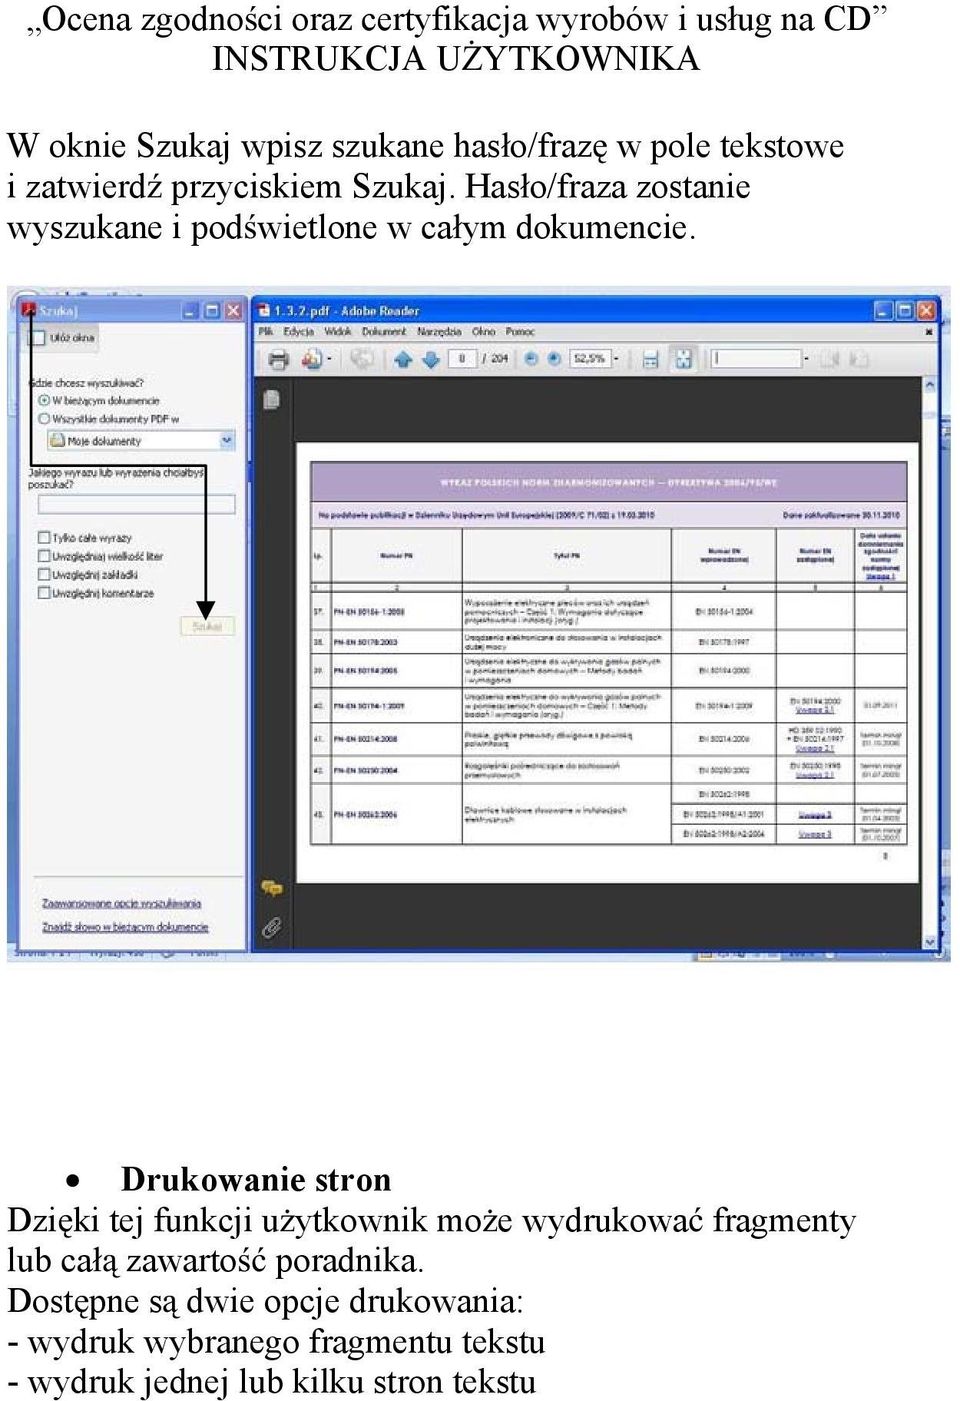Click the Ułóż okna arrange windows button

61,338
